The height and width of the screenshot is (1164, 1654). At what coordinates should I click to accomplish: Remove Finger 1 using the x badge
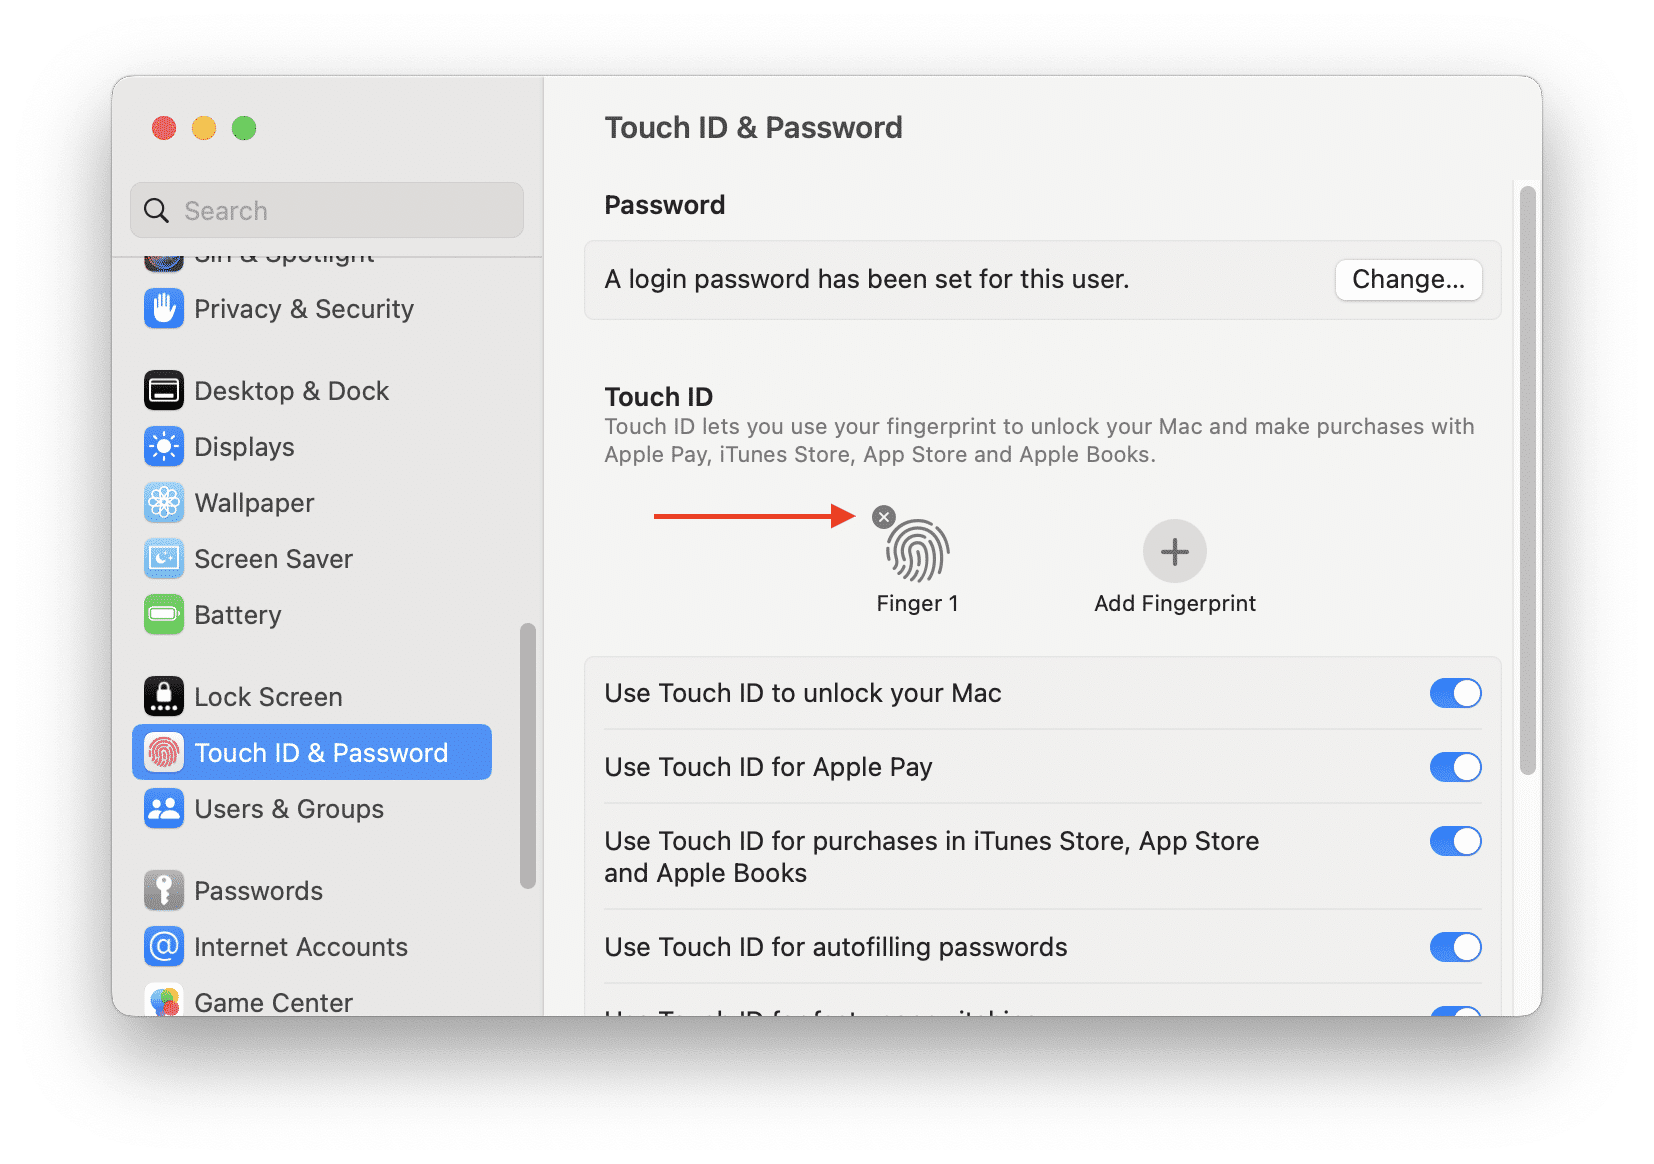click(x=884, y=517)
